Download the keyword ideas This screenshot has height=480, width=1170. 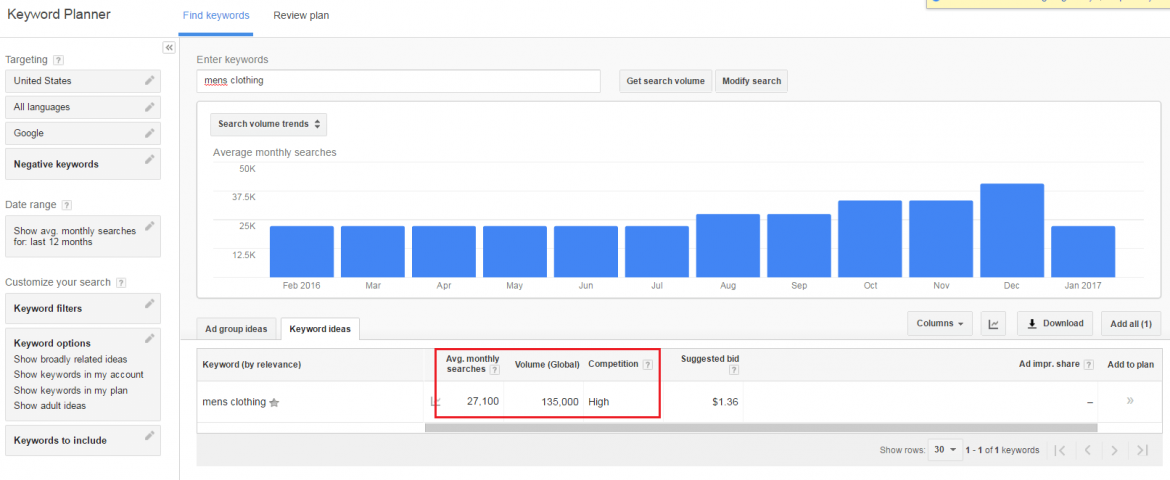point(1055,323)
